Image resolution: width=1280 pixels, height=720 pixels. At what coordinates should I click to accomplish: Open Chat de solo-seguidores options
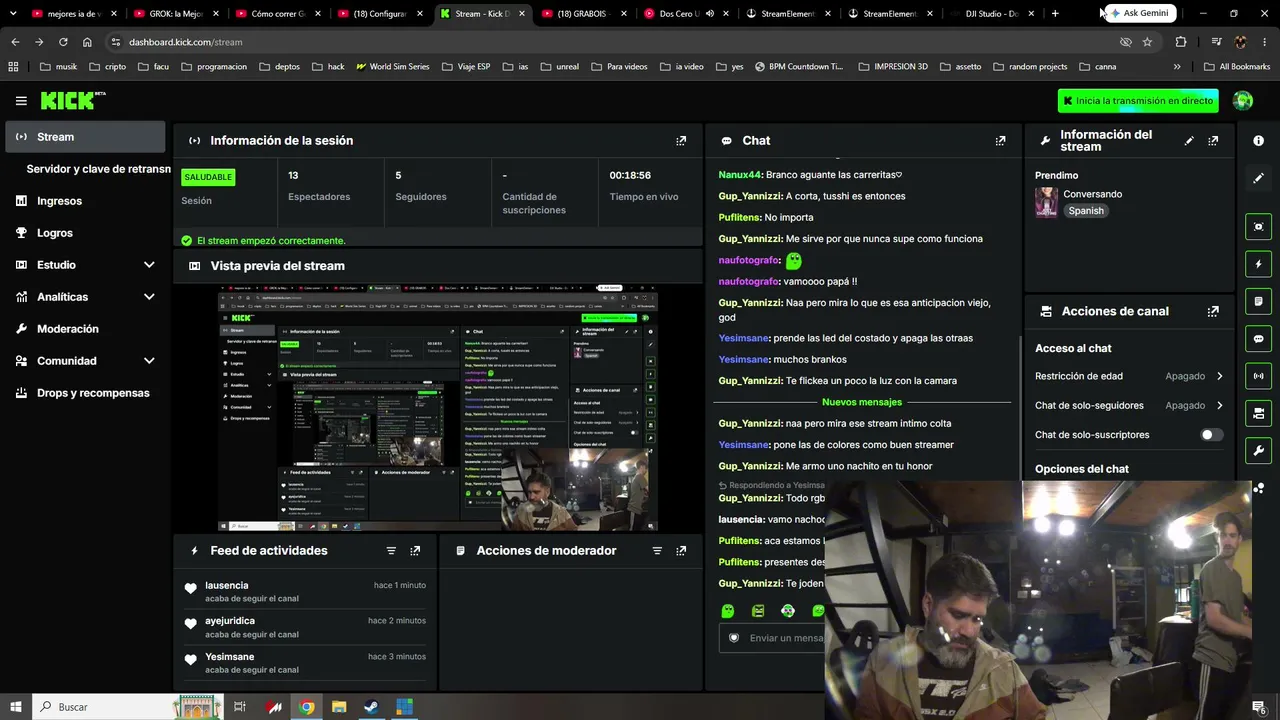[1129, 405]
